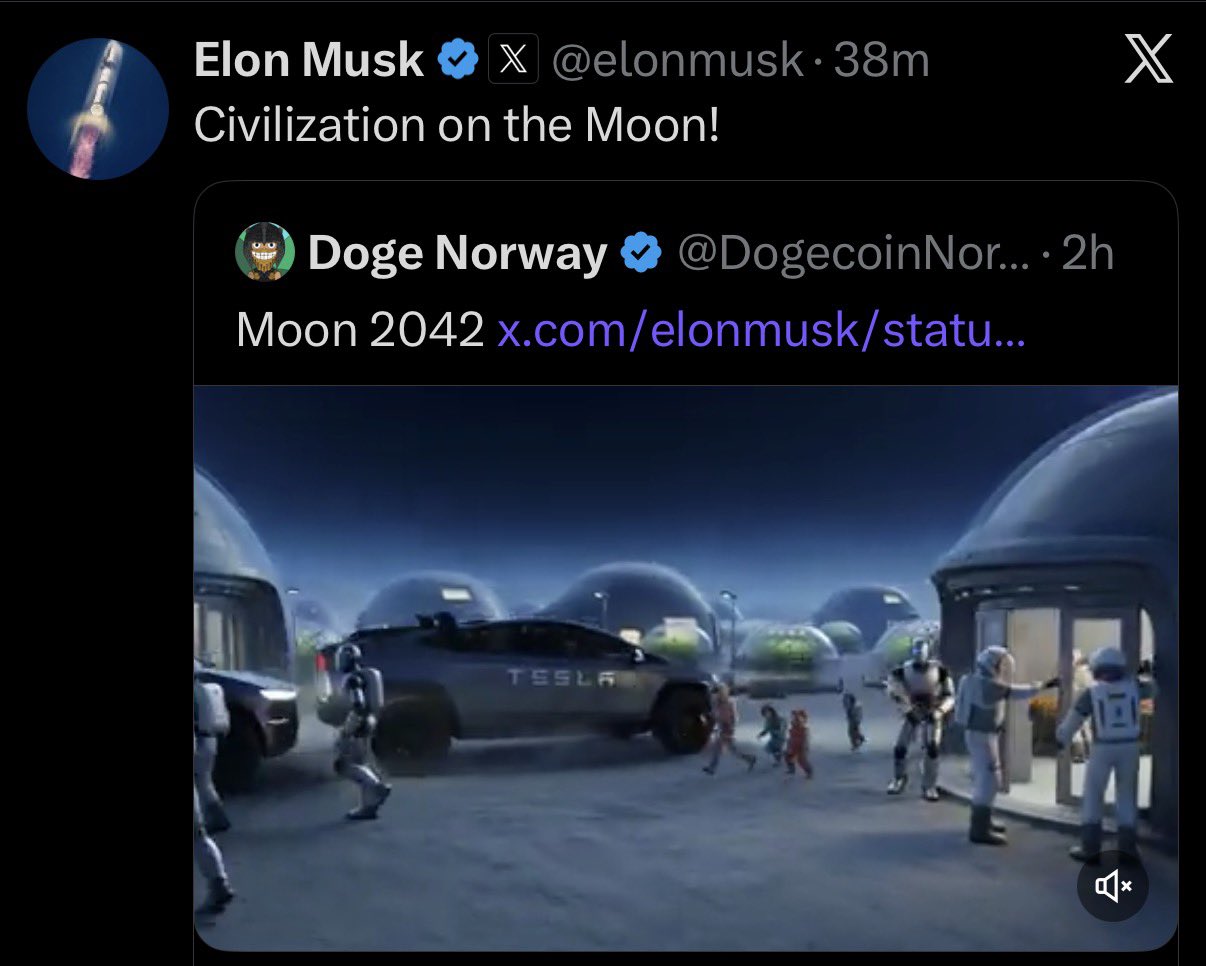
Task: Unmute the video using the speaker icon
Action: (x=1113, y=885)
